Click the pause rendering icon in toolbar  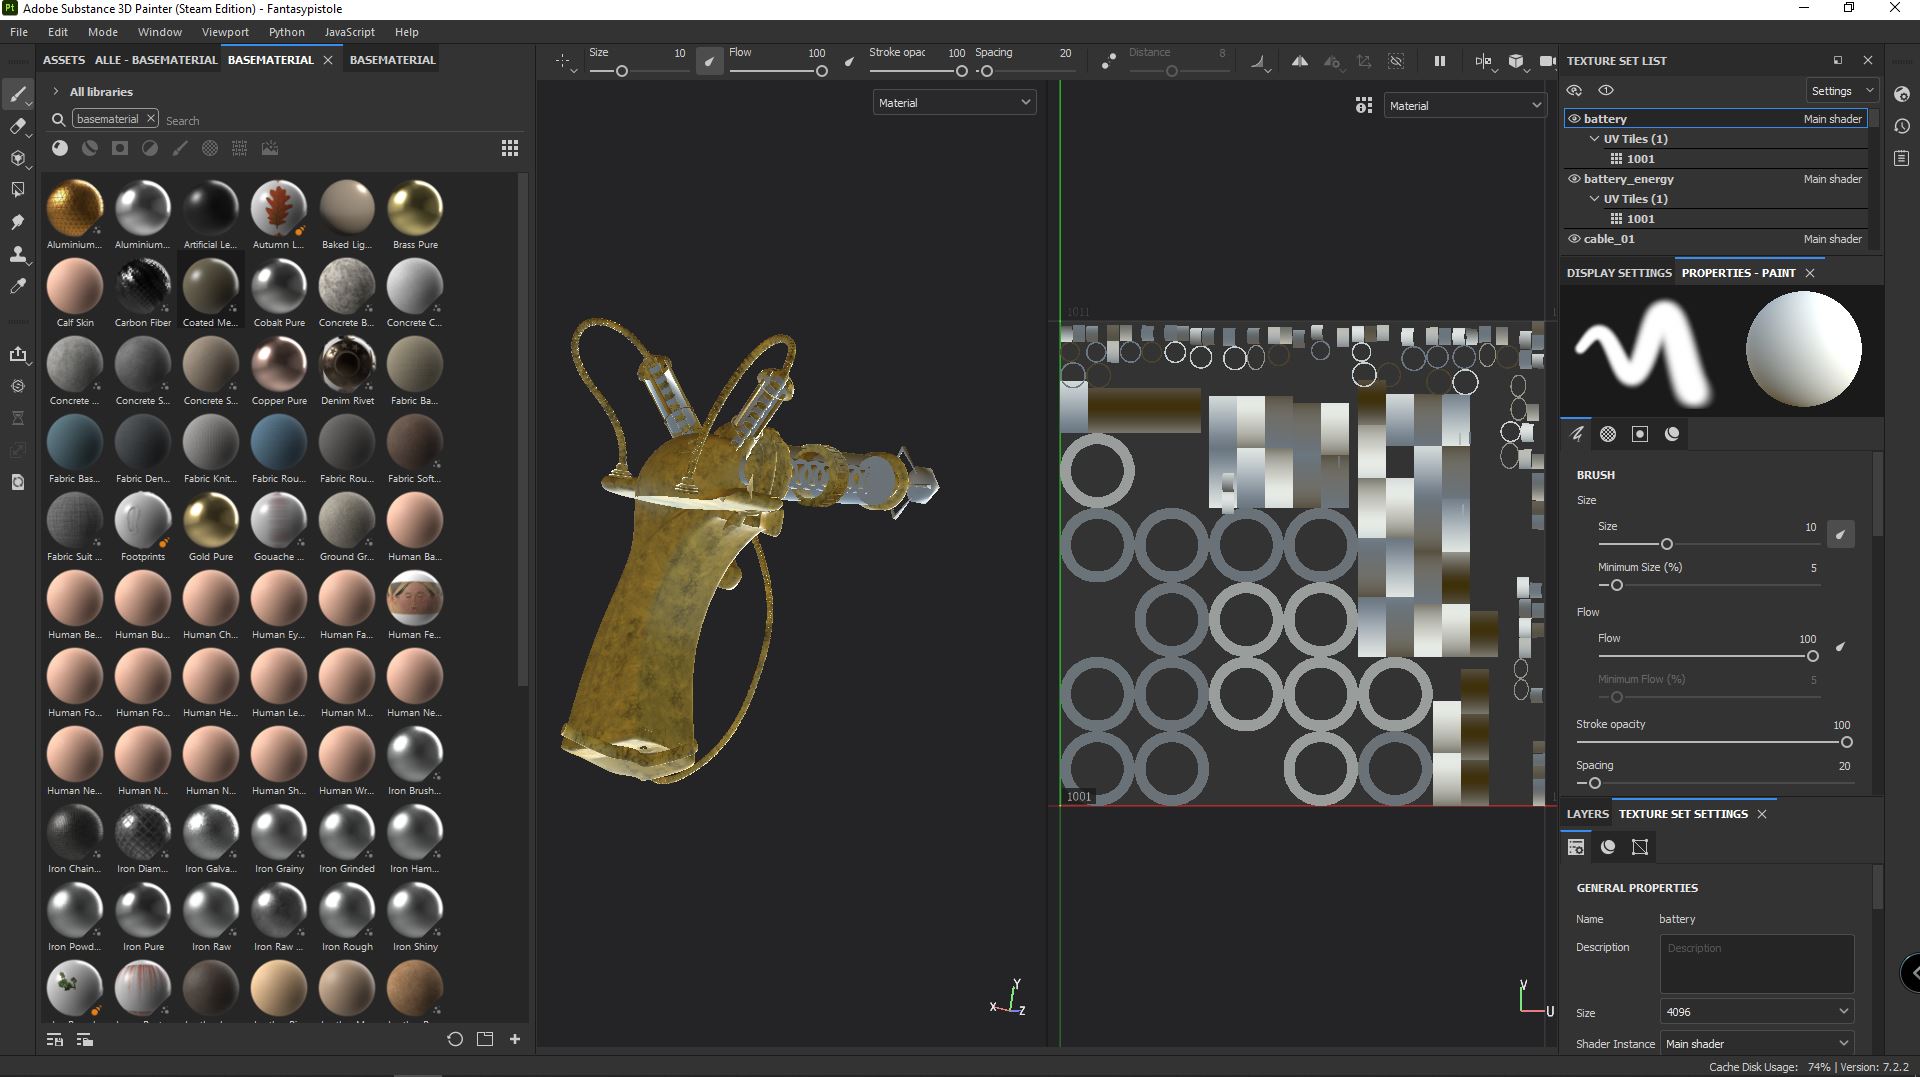1440,61
